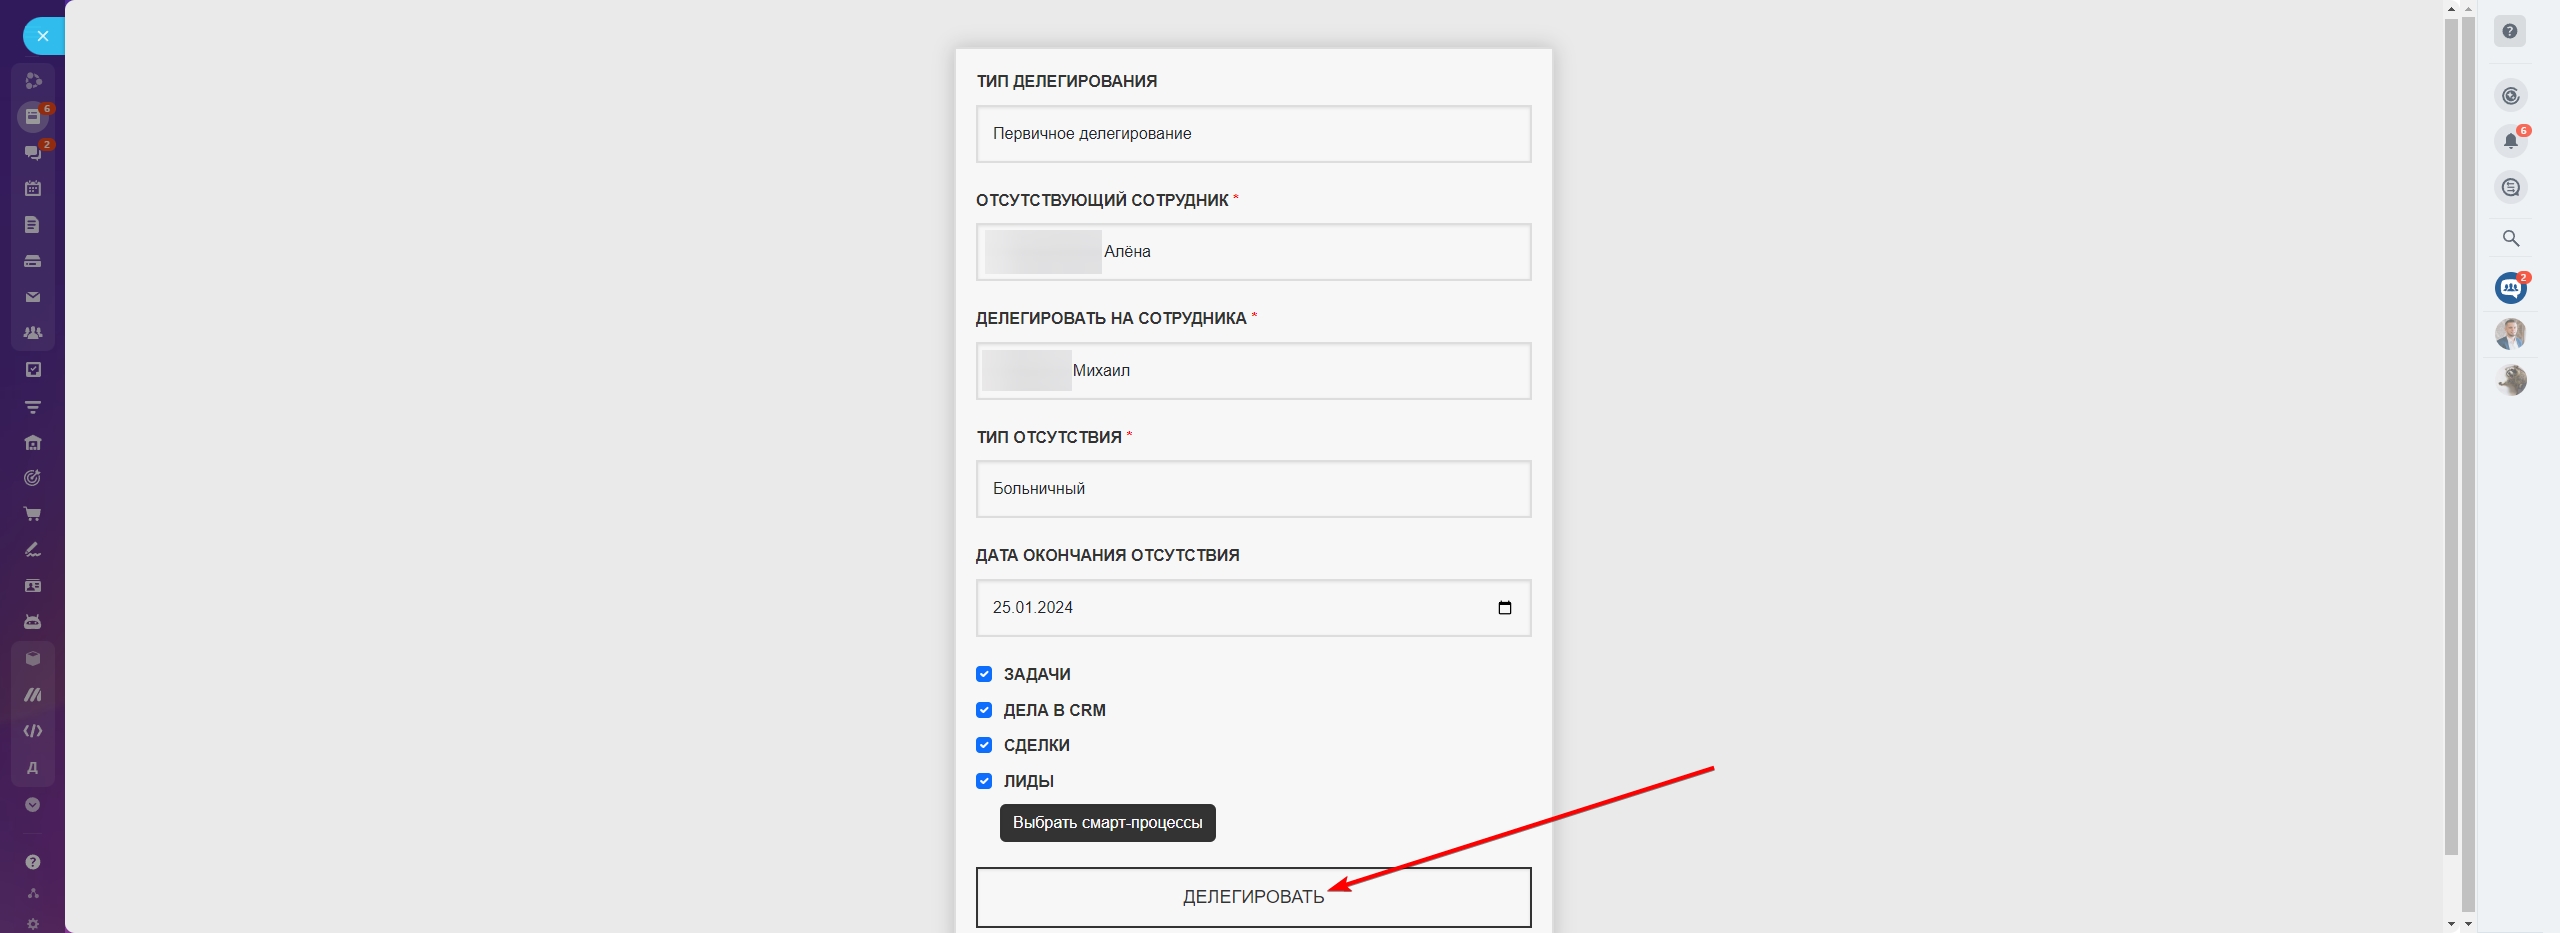Open the ТИП ДЕЛЕГИРОВАНИЯ dropdown
This screenshot has height=933, width=2560.
pyautogui.click(x=1253, y=134)
